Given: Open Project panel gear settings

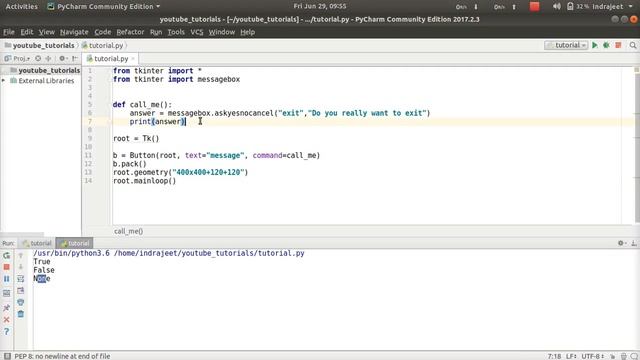Looking at the screenshot, I should tap(62, 59).
